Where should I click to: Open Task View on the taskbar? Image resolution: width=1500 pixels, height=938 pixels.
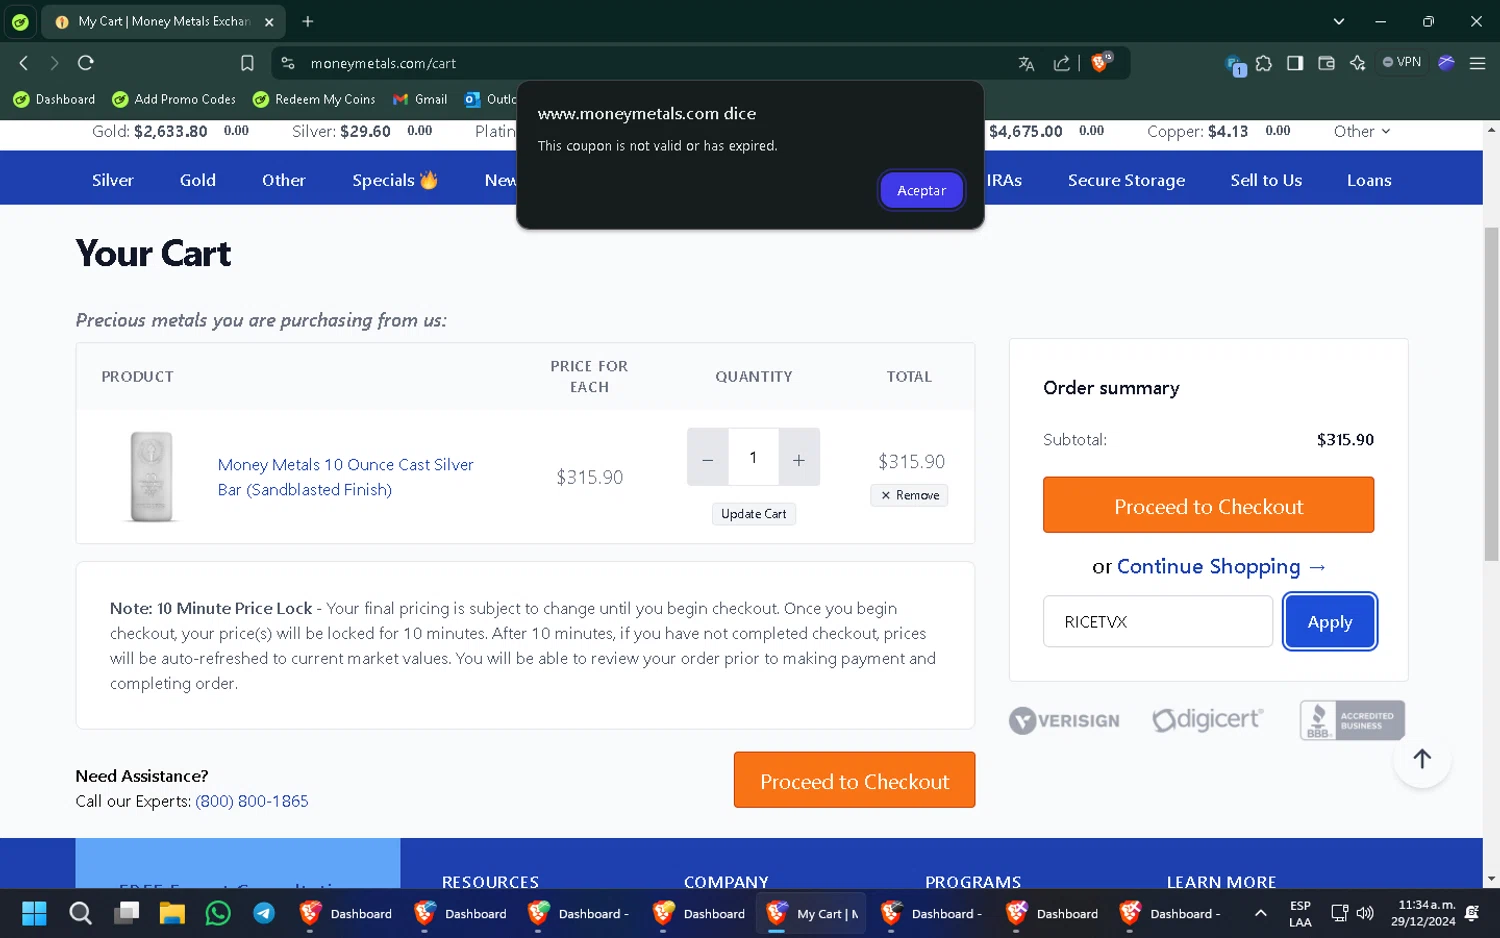click(126, 913)
